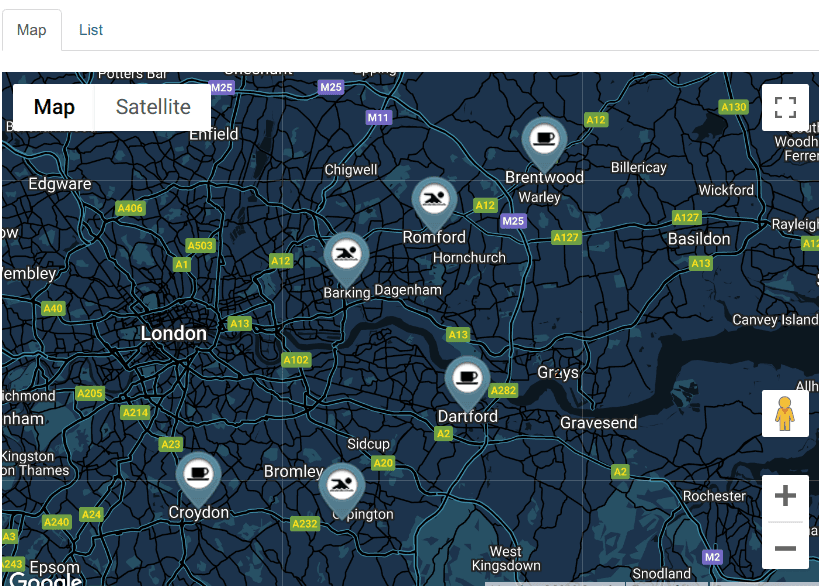The image size is (819, 586).
Task: Click the A102 road shield
Action: (x=296, y=360)
